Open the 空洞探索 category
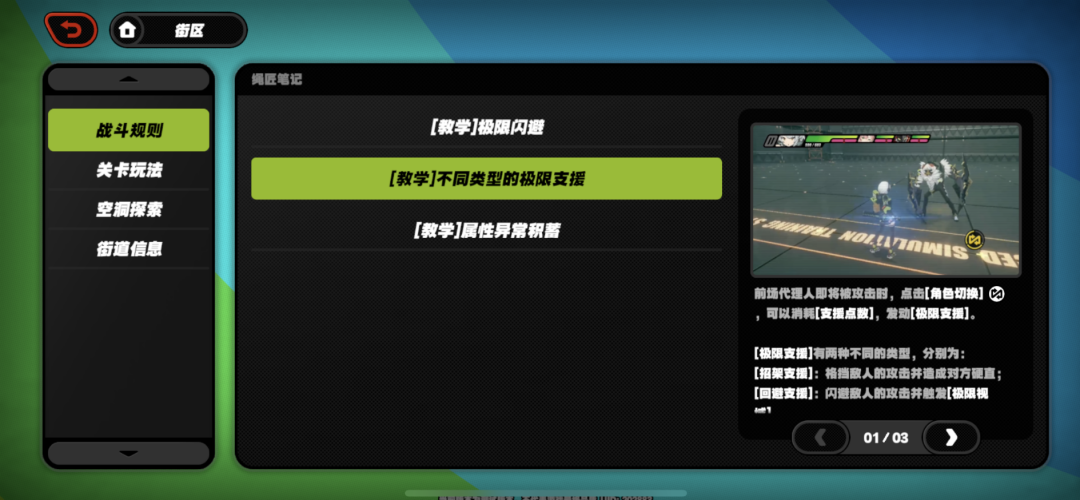The height and width of the screenshot is (500, 1080). 129,209
